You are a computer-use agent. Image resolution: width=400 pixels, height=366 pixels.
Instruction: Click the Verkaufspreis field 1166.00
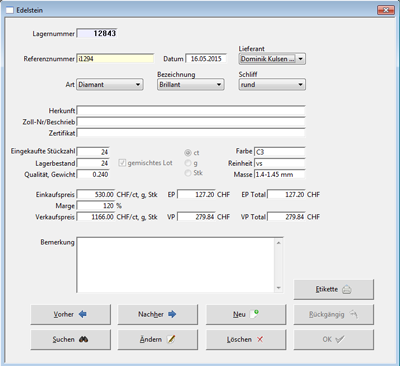[x=96, y=217]
